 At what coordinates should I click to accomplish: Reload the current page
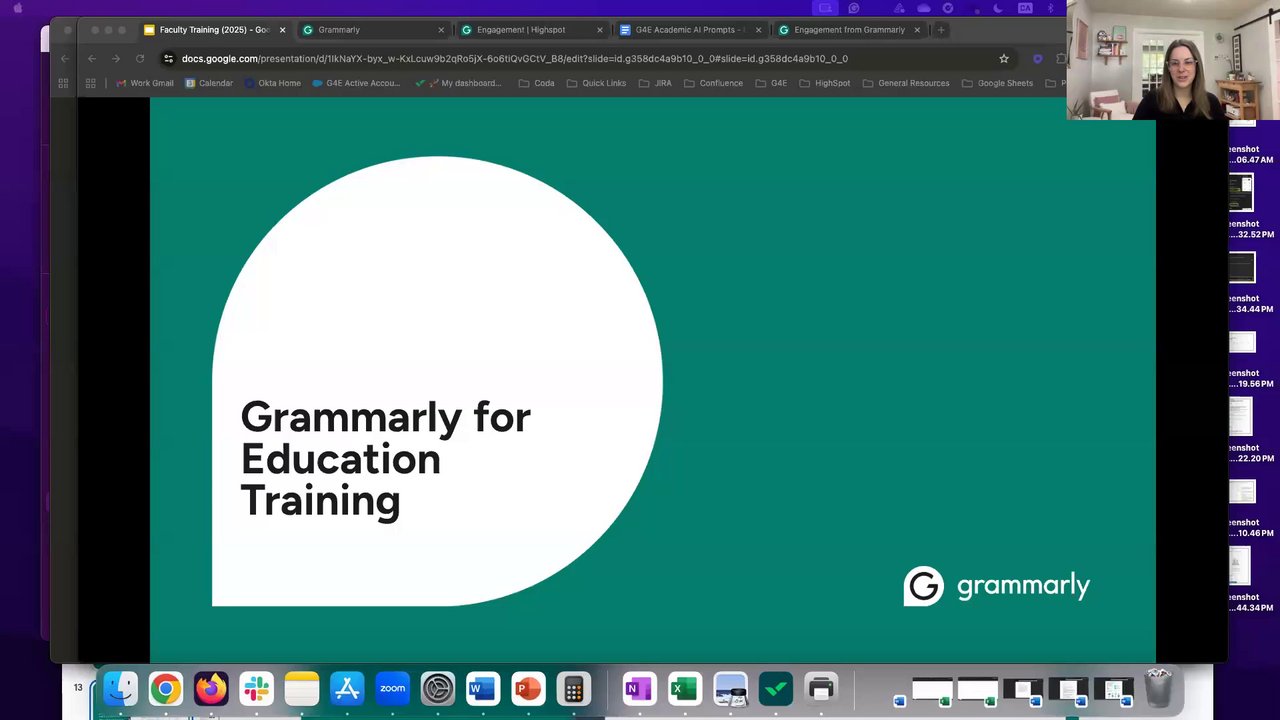(140, 58)
